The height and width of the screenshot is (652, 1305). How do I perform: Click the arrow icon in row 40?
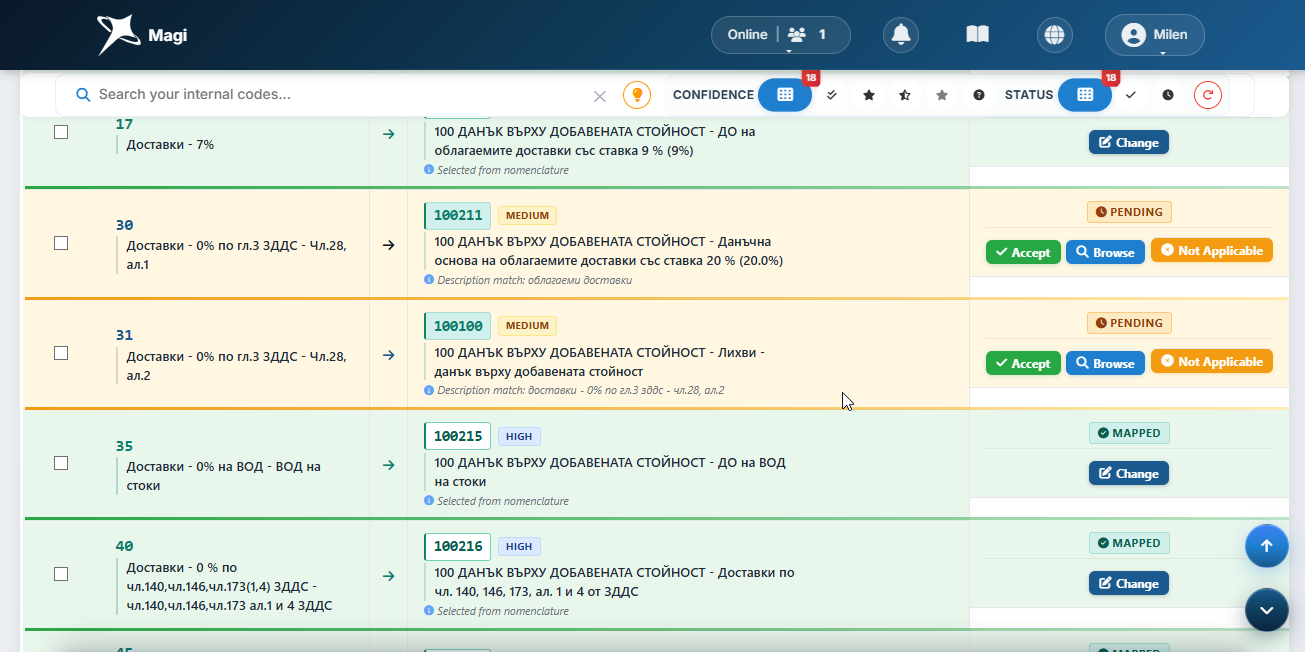389,576
